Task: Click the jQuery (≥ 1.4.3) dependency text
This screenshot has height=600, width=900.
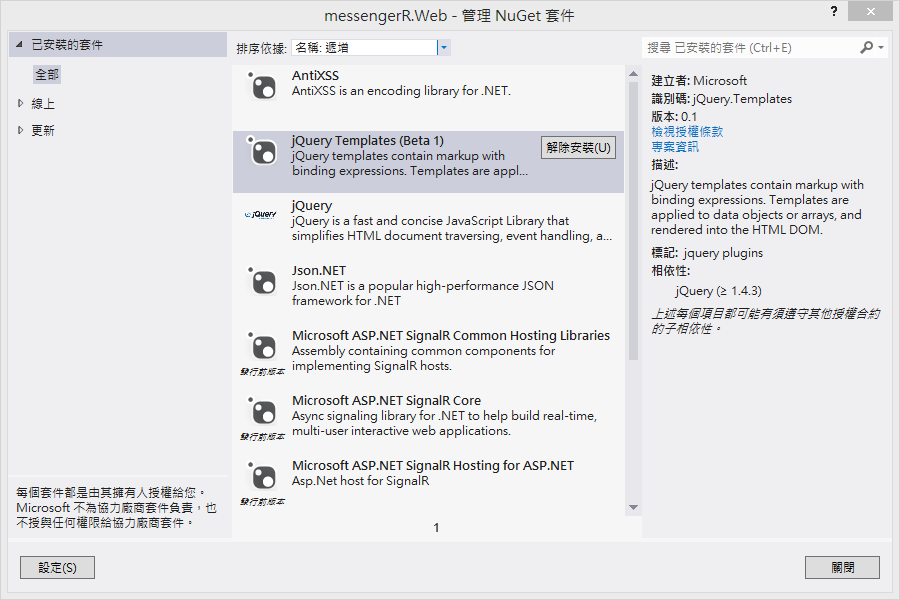Action: (718, 291)
